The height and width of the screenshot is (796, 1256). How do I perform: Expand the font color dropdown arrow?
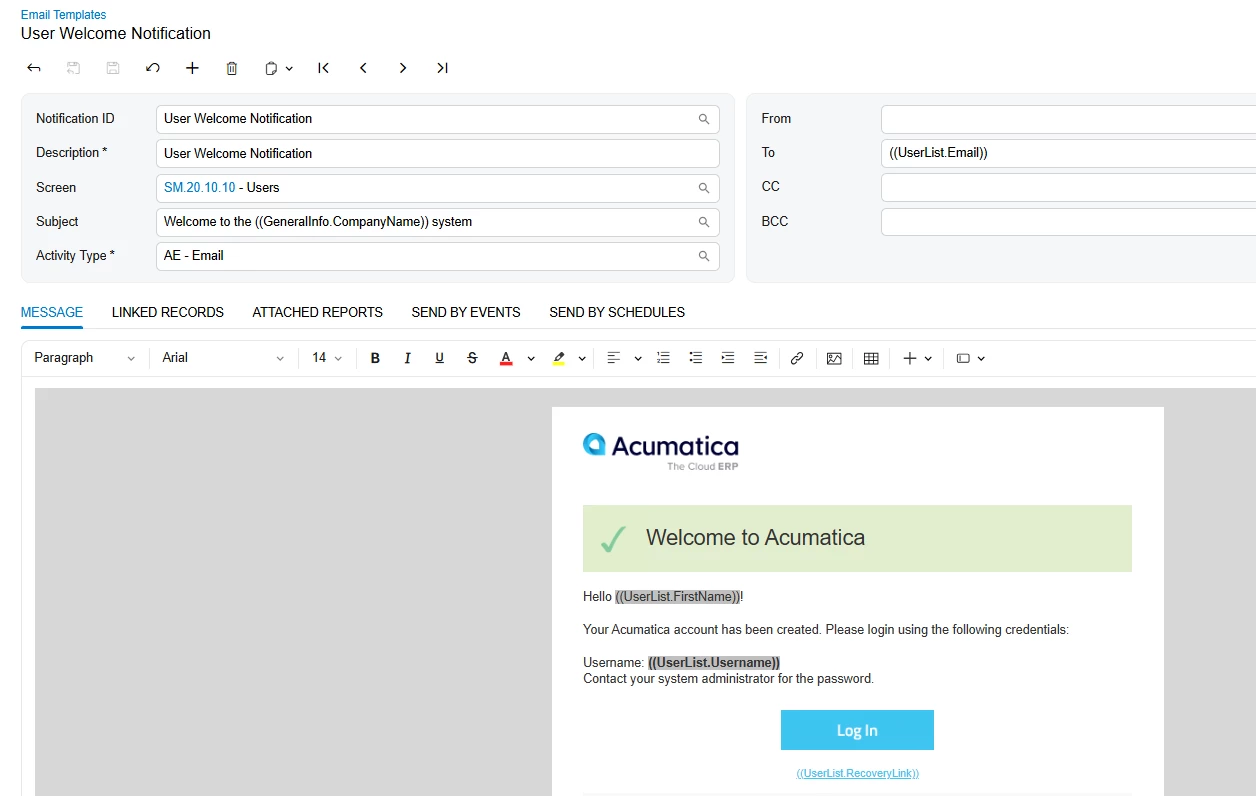point(531,358)
